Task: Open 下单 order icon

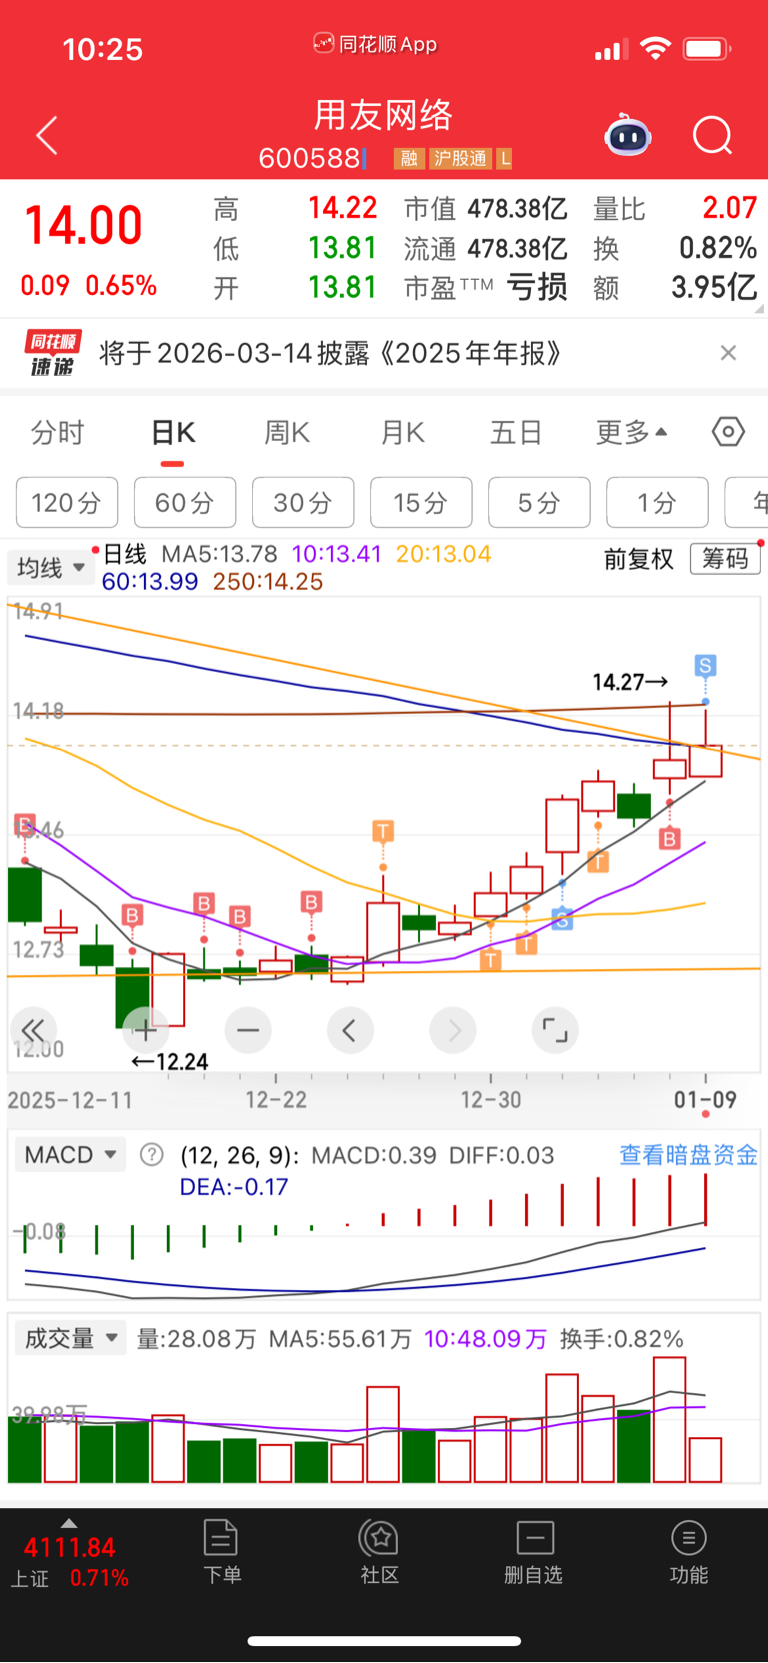Action: click(x=221, y=1552)
